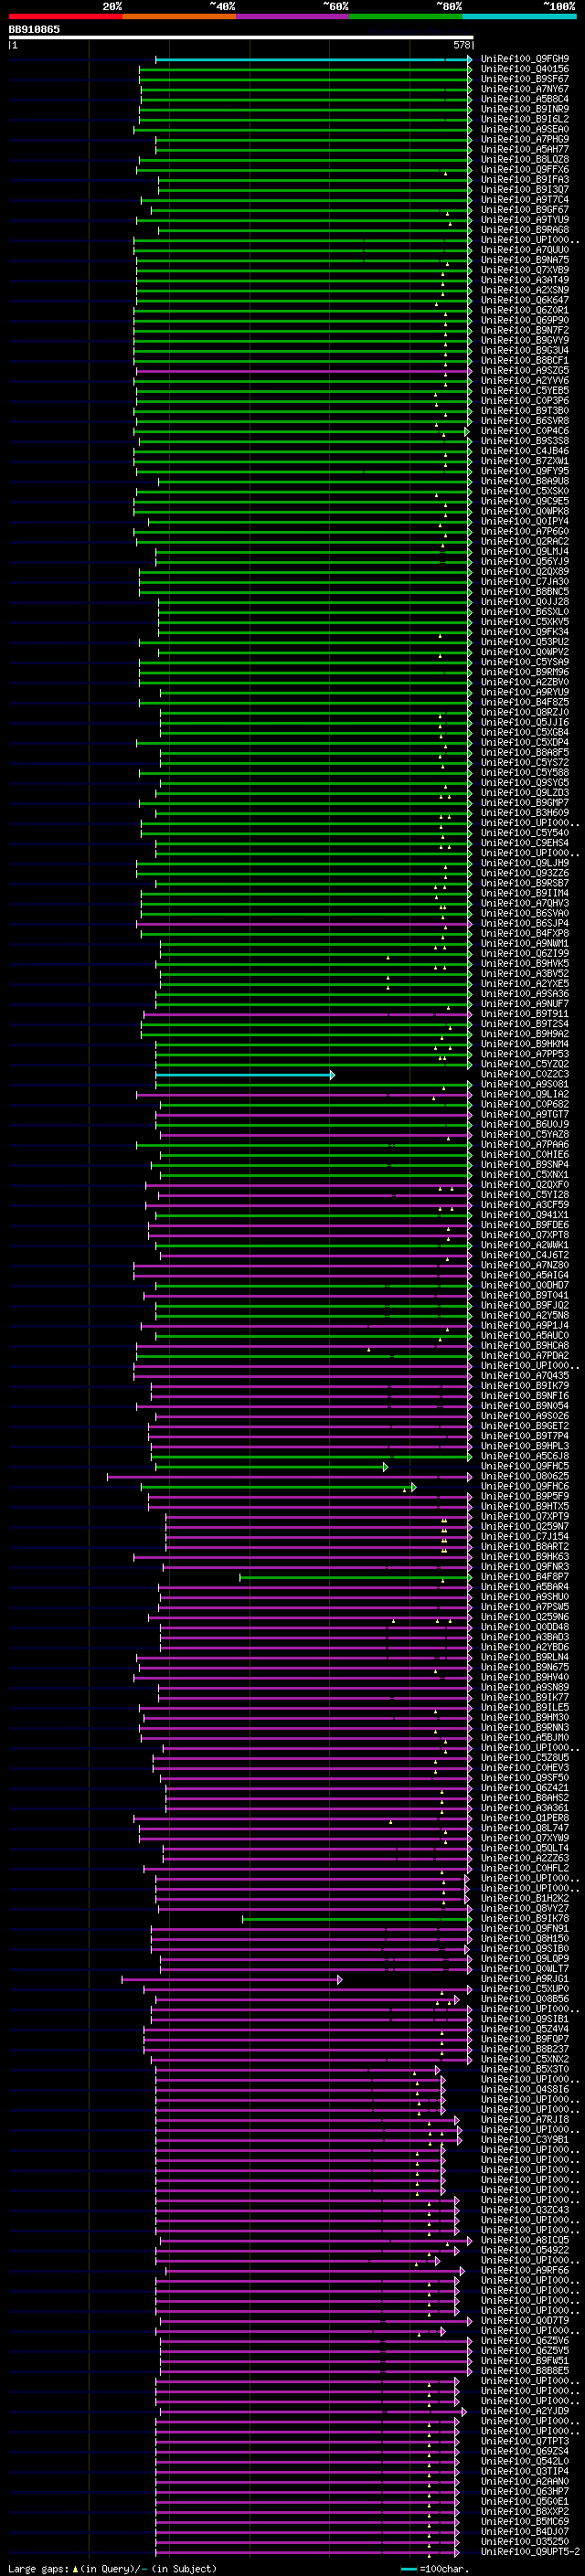585x2576 pixels.
Task: Select hit label UniRef100_B8XXP2
Action: [x=525, y=2511]
